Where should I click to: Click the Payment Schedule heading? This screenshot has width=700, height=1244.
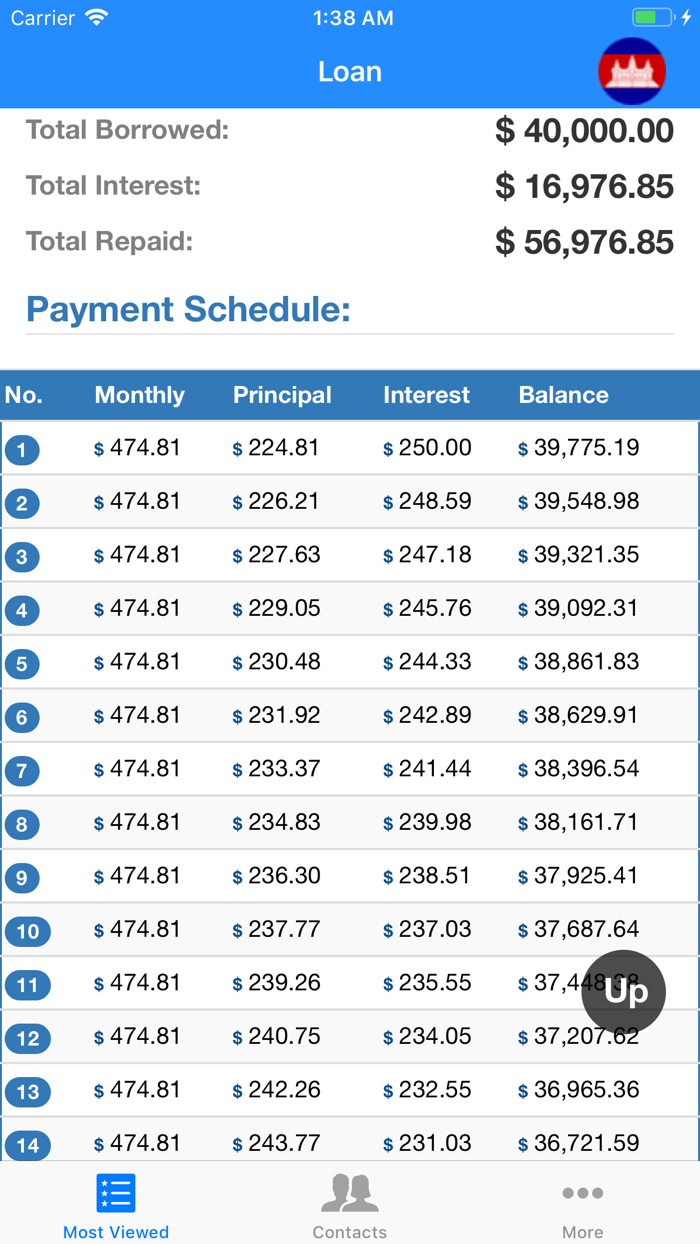click(x=188, y=310)
